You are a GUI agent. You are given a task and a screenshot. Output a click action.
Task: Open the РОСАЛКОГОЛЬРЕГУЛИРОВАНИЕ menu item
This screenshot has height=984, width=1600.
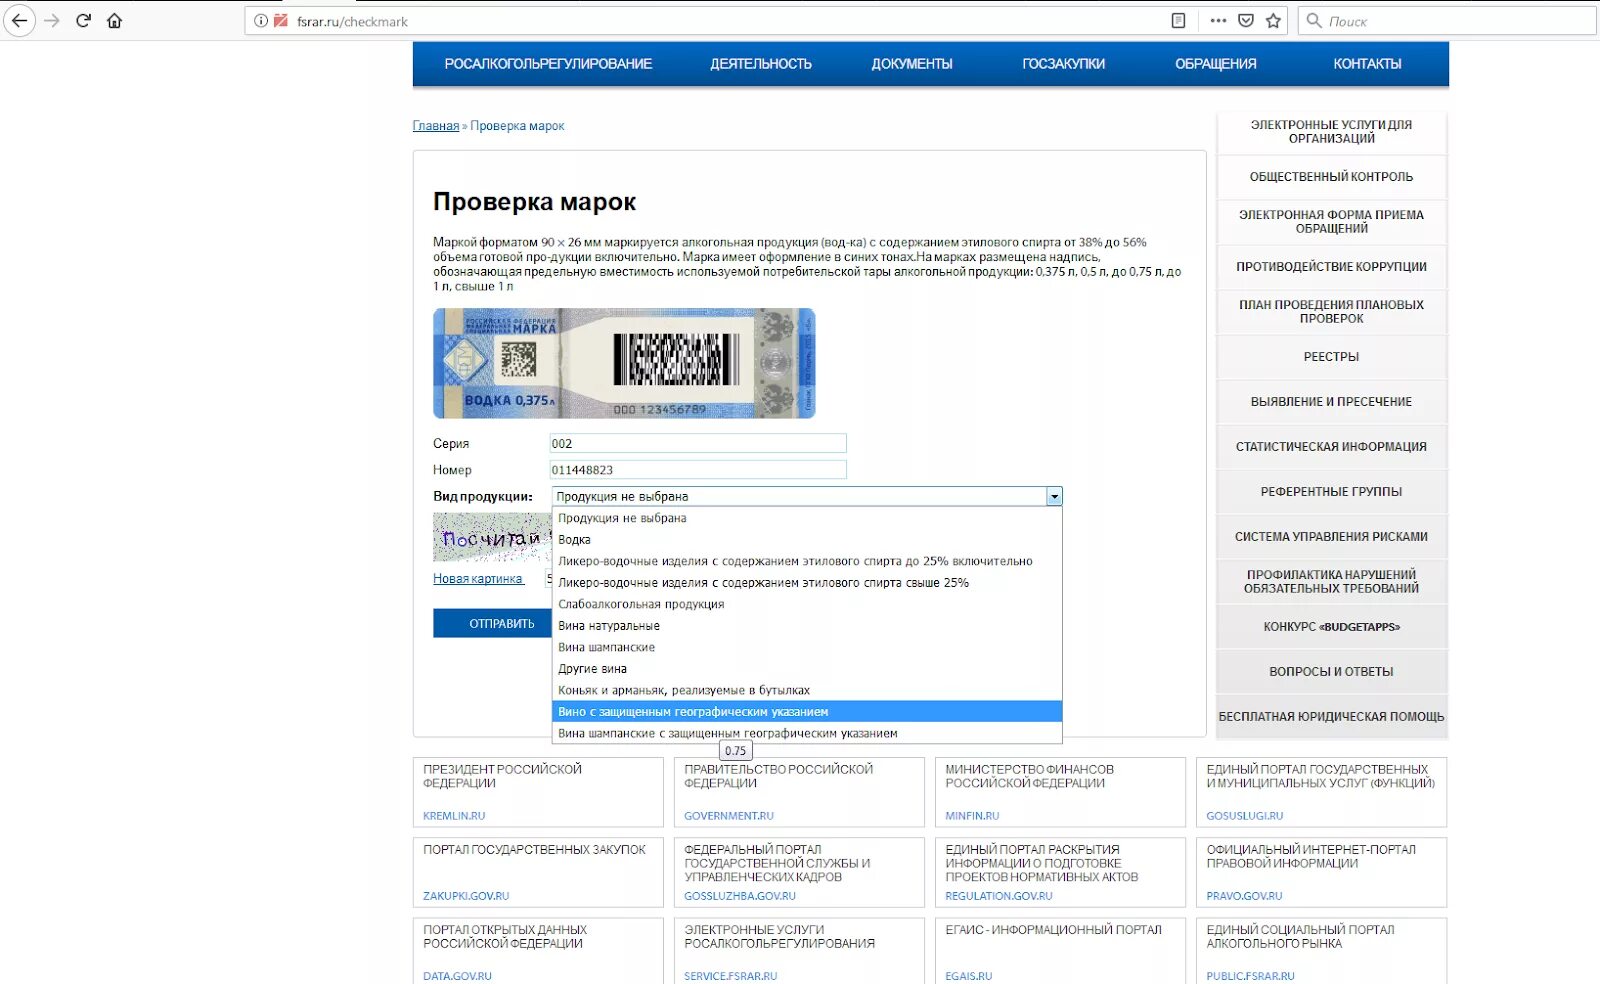click(x=548, y=64)
